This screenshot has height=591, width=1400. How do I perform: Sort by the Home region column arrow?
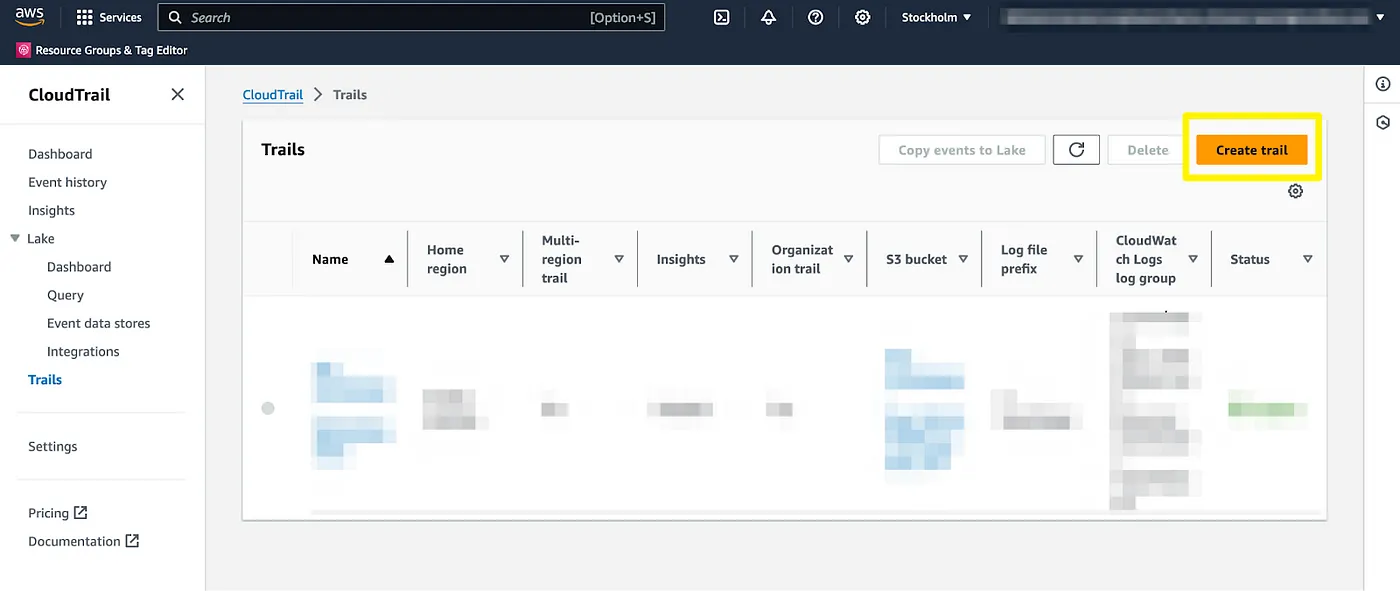coord(504,259)
